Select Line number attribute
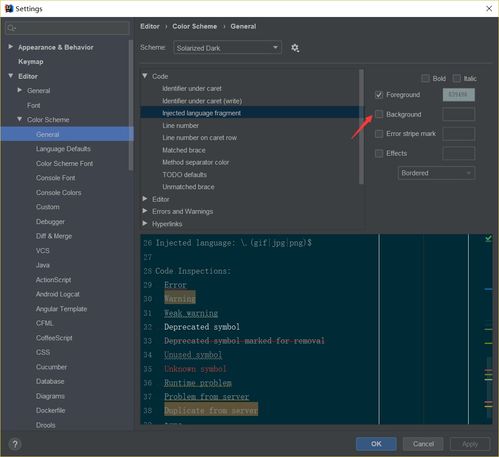 (180, 126)
